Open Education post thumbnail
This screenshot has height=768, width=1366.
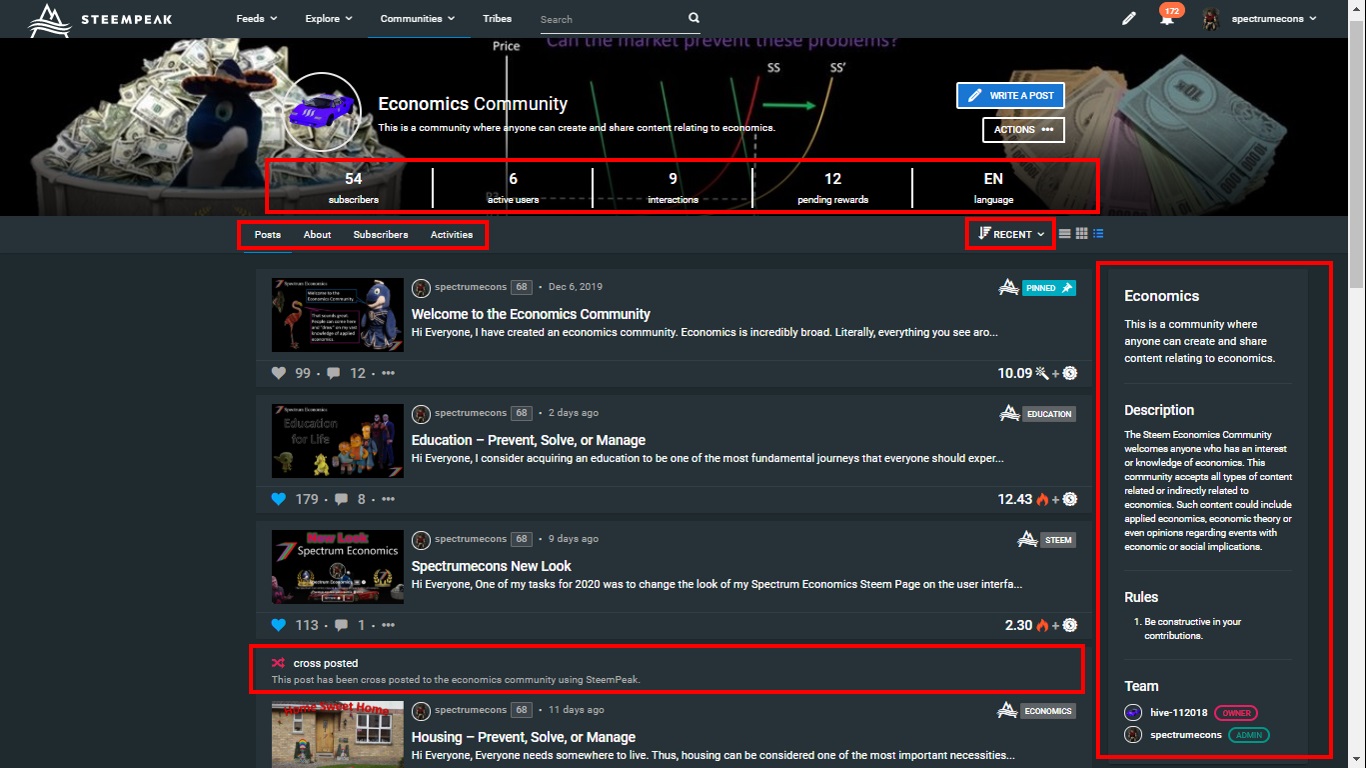click(338, 440)
